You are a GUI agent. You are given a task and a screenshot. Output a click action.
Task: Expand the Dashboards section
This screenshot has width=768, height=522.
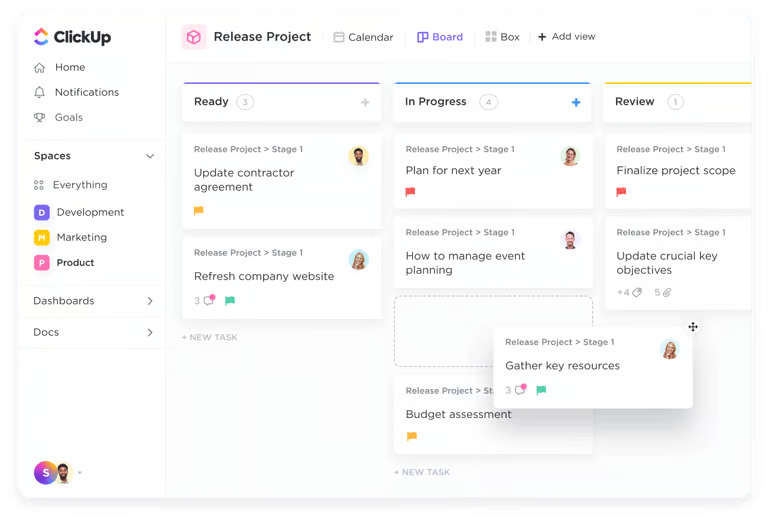pos(150,301)
